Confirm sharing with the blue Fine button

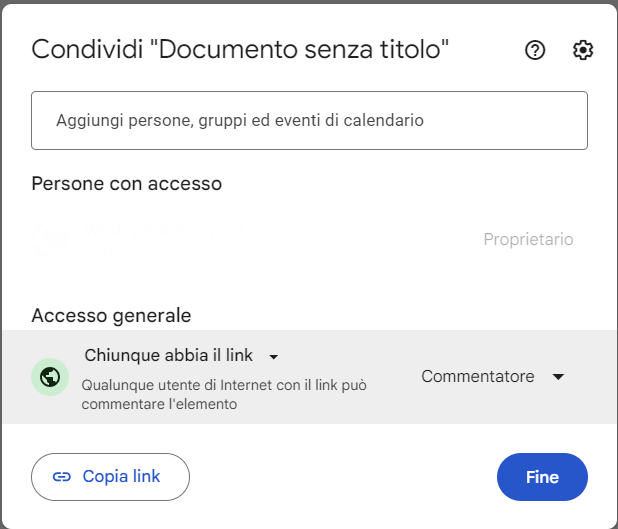click(x=542, y=477)
